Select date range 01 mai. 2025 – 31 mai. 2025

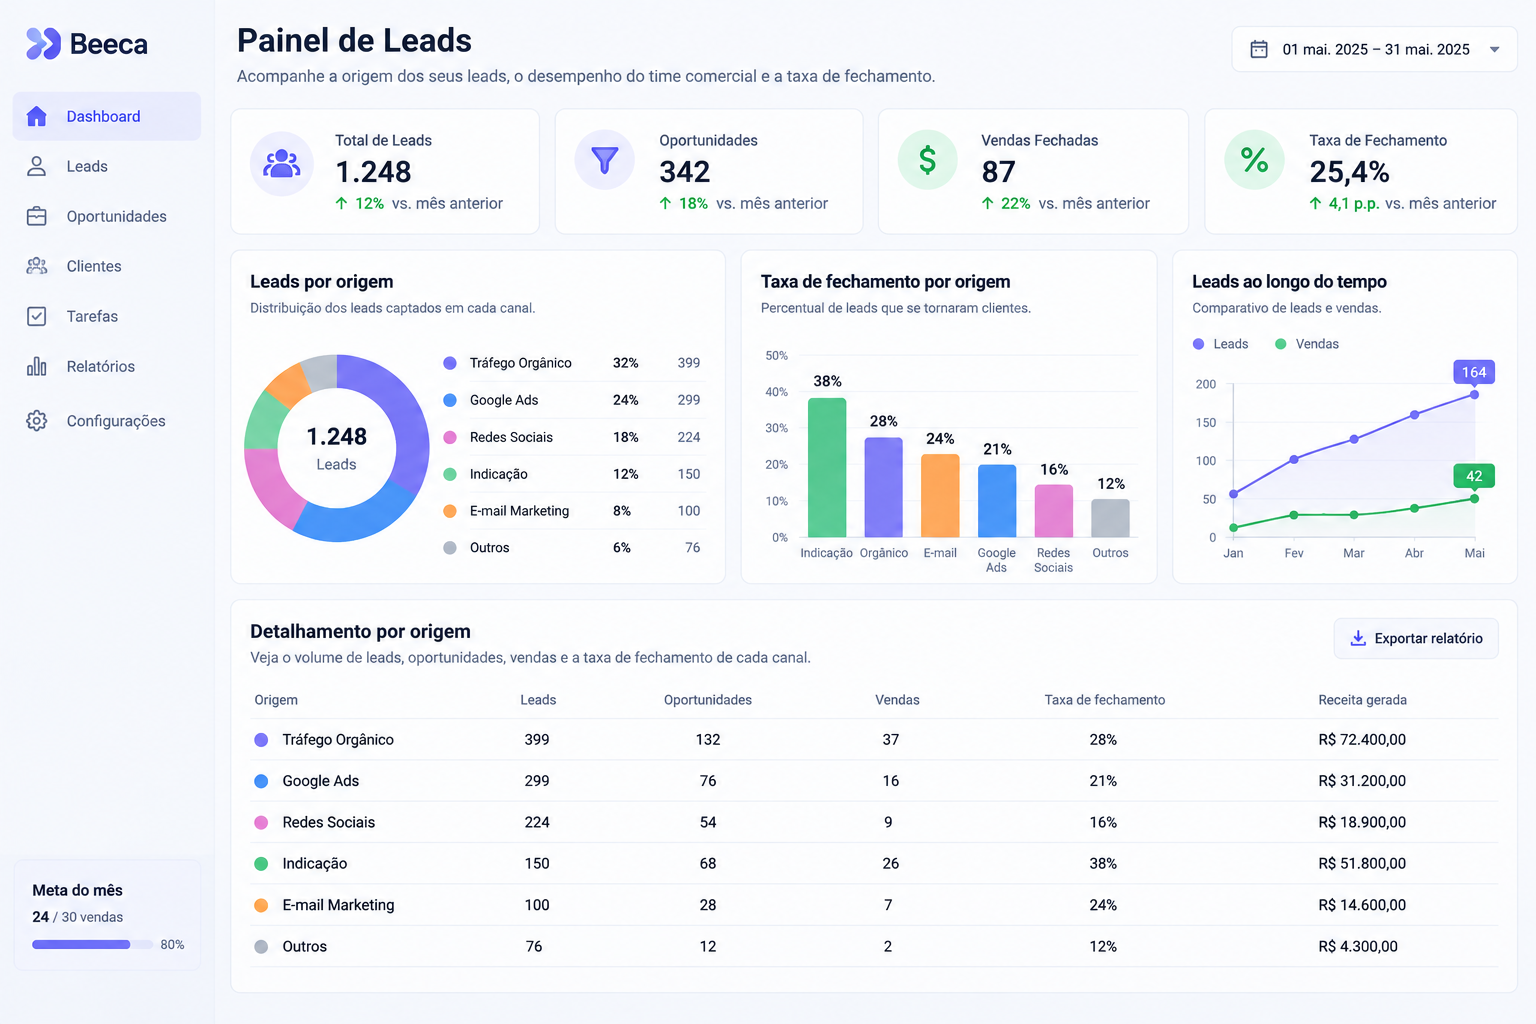tap(1375, 49)
